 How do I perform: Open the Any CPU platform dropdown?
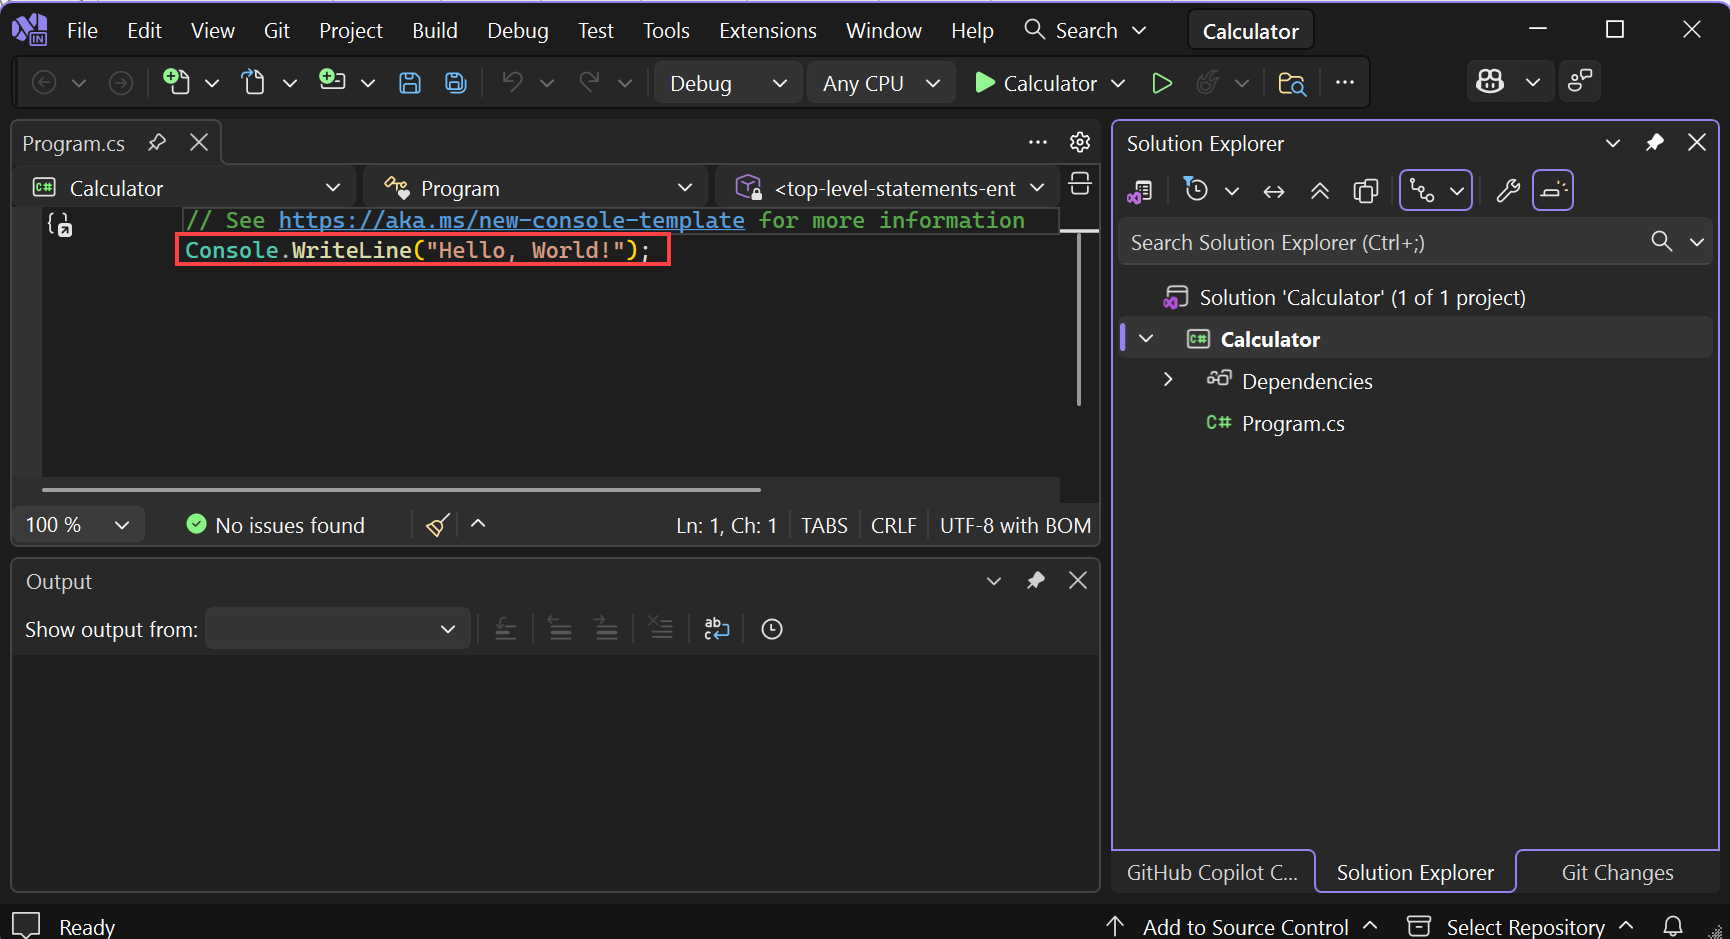(880, 83)
